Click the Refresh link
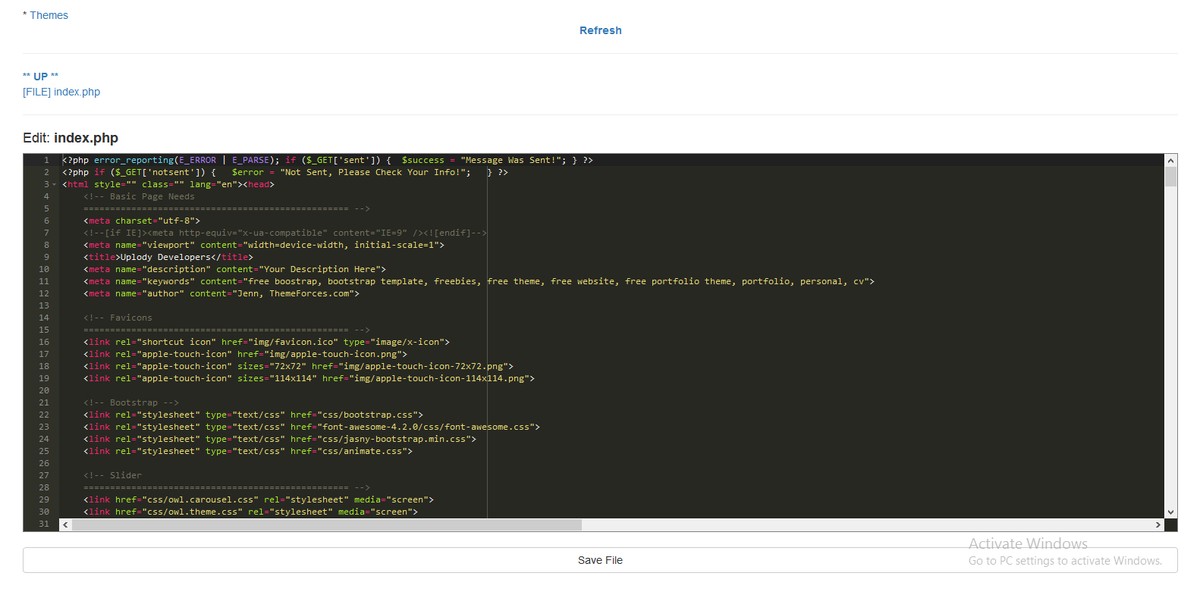This screenshot has height=598, width=1200. tap(600, 30)
